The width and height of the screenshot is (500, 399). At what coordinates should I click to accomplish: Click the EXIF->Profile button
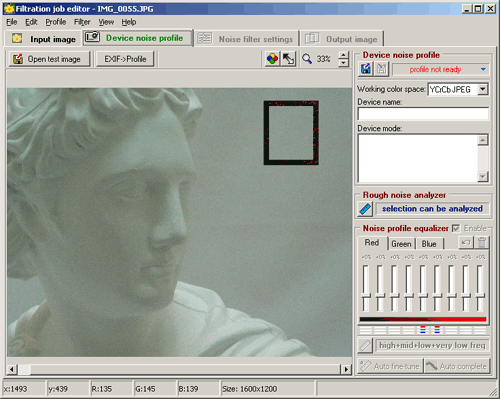coord(125,59)
